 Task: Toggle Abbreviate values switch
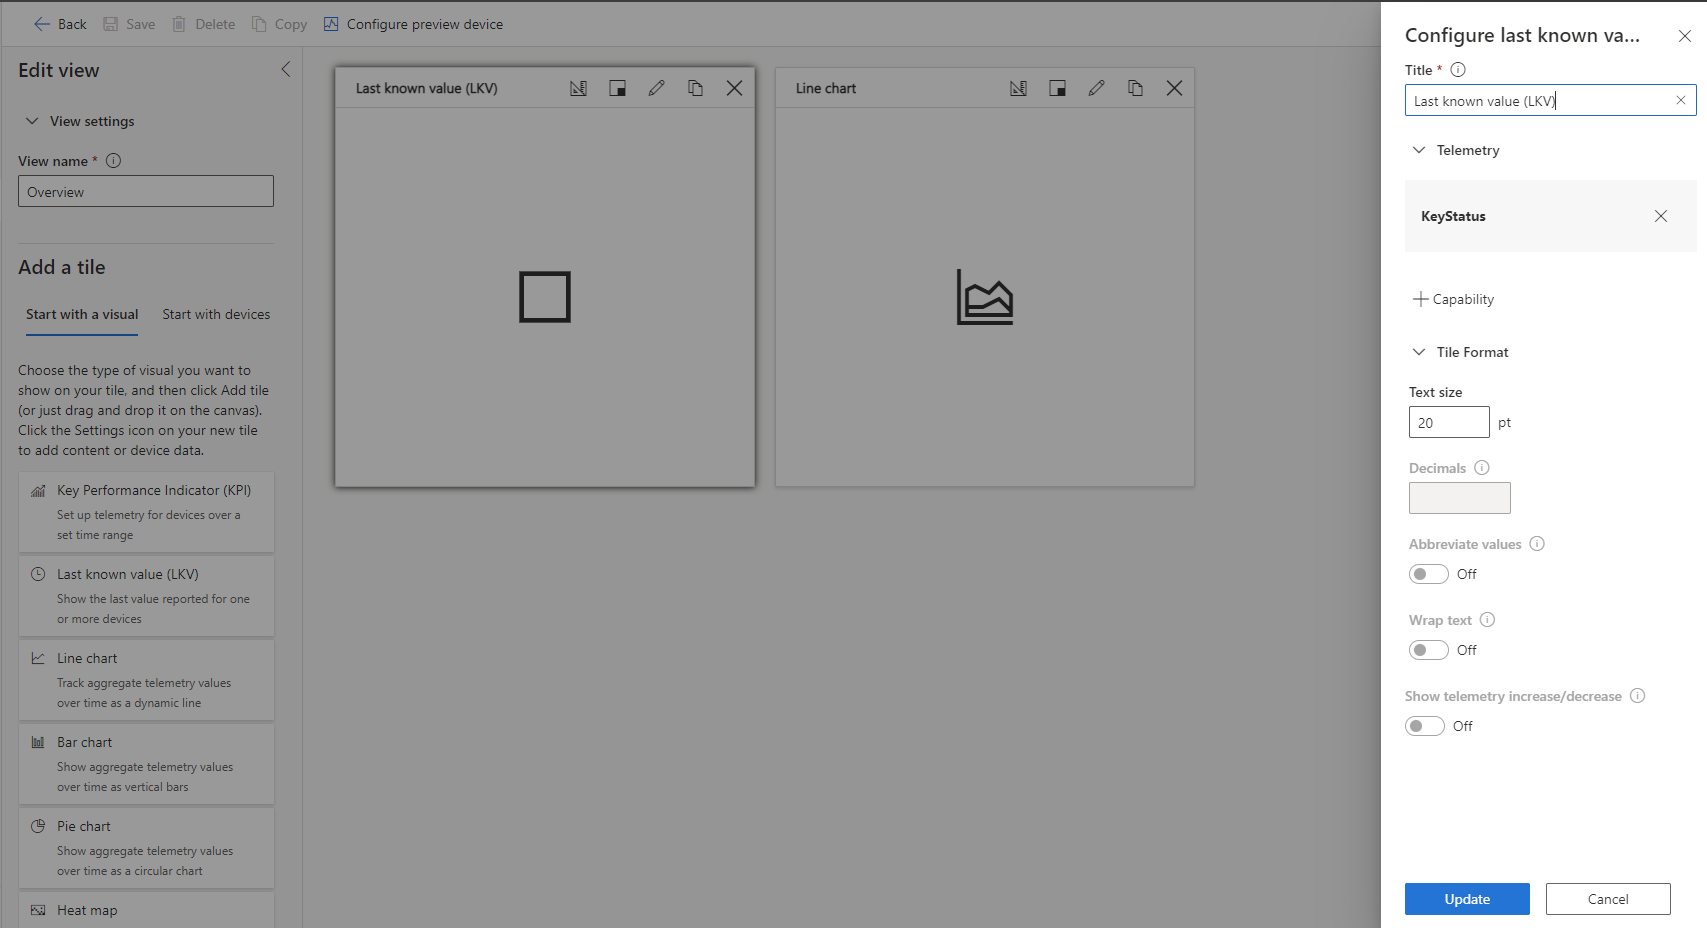[x=1428, y=574]
